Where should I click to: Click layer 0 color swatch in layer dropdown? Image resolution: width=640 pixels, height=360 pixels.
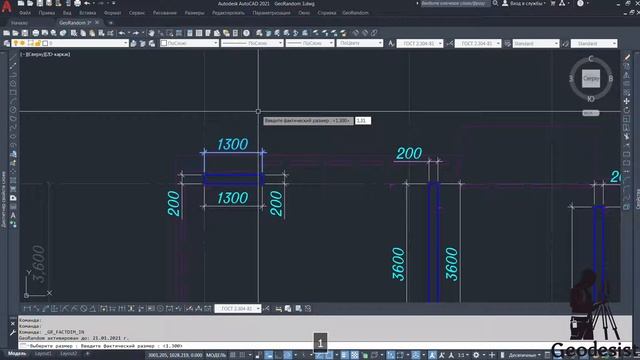45,43
